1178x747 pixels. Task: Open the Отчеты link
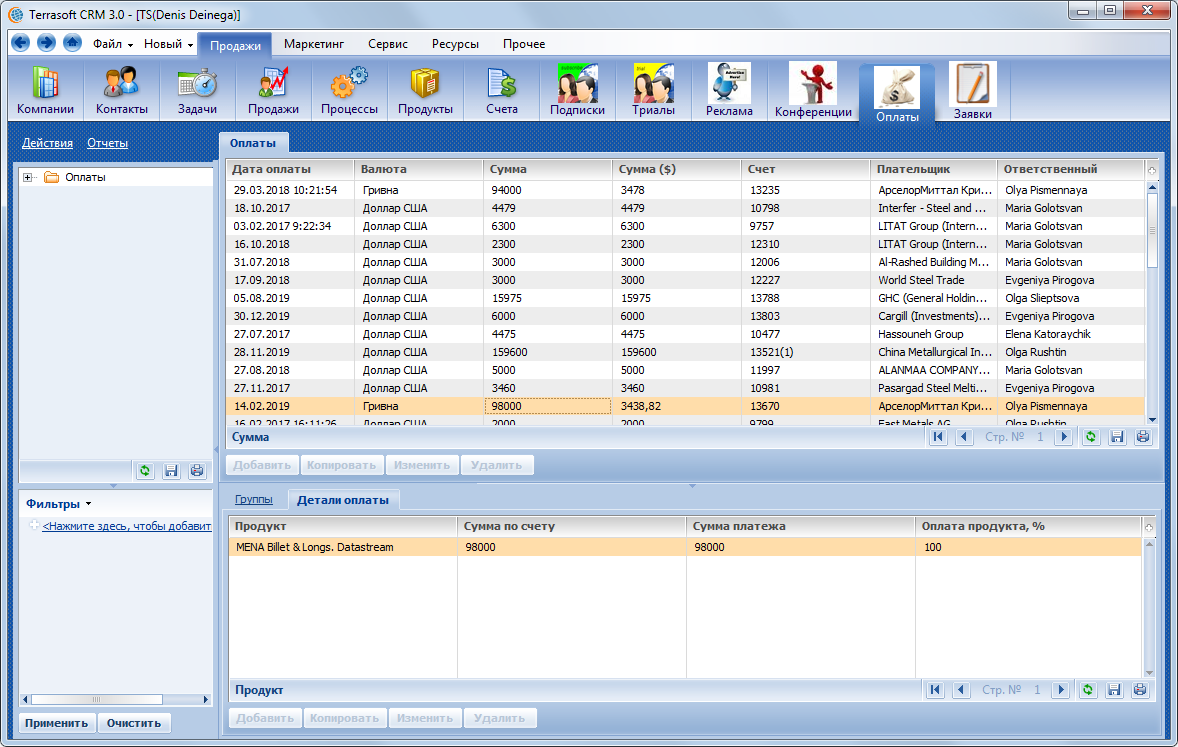coord(107,143)
